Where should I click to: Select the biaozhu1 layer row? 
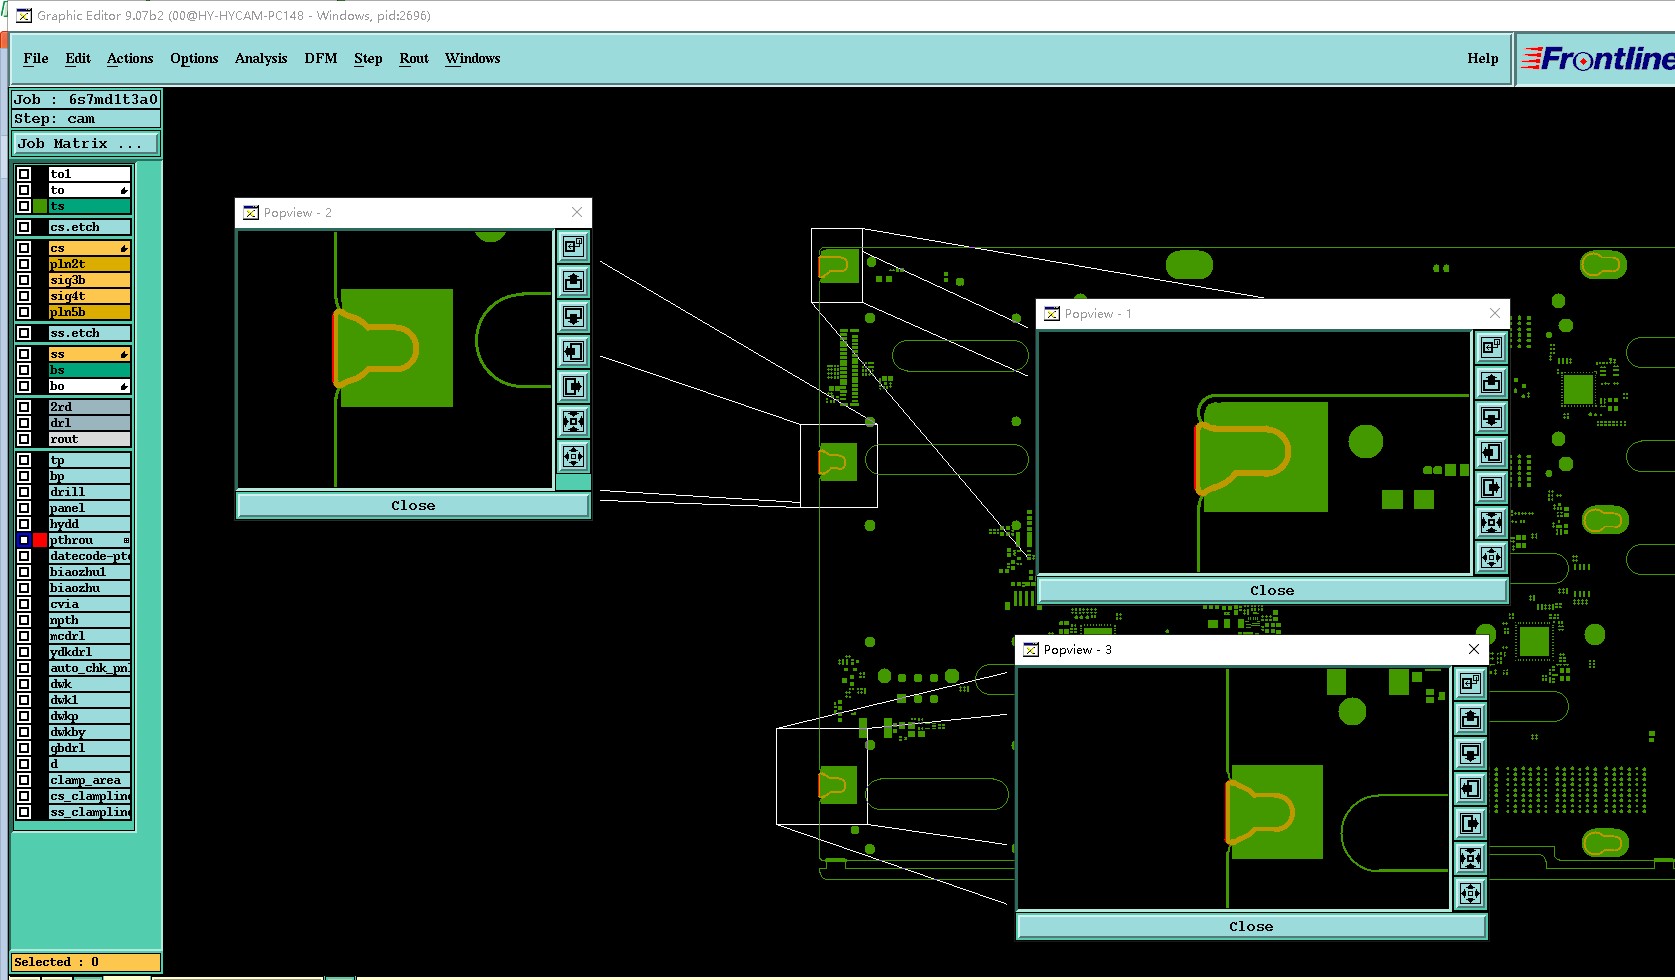[x=90, y=572]
